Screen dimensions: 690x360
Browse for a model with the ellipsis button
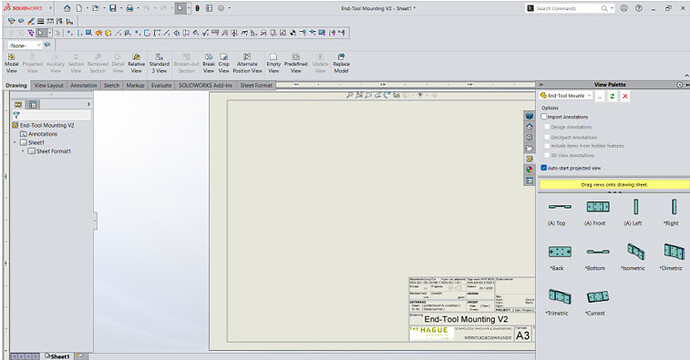tap(599, 96)
